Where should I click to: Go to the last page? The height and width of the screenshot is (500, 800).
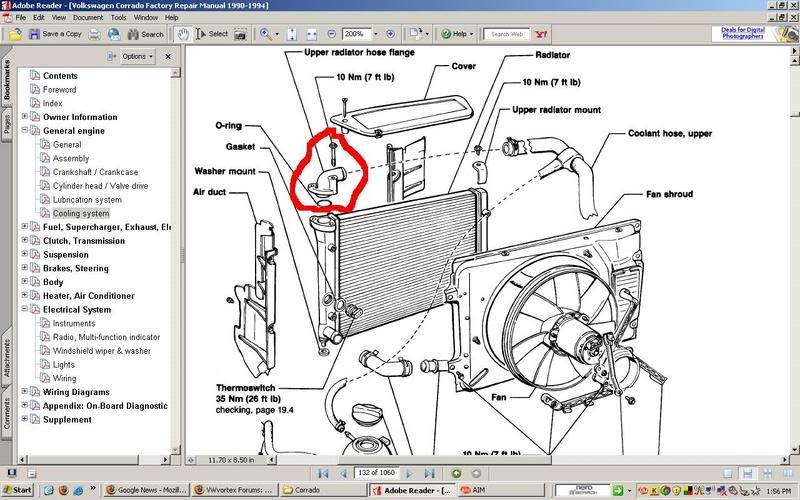pyautogui.click(x=430, y=473)
